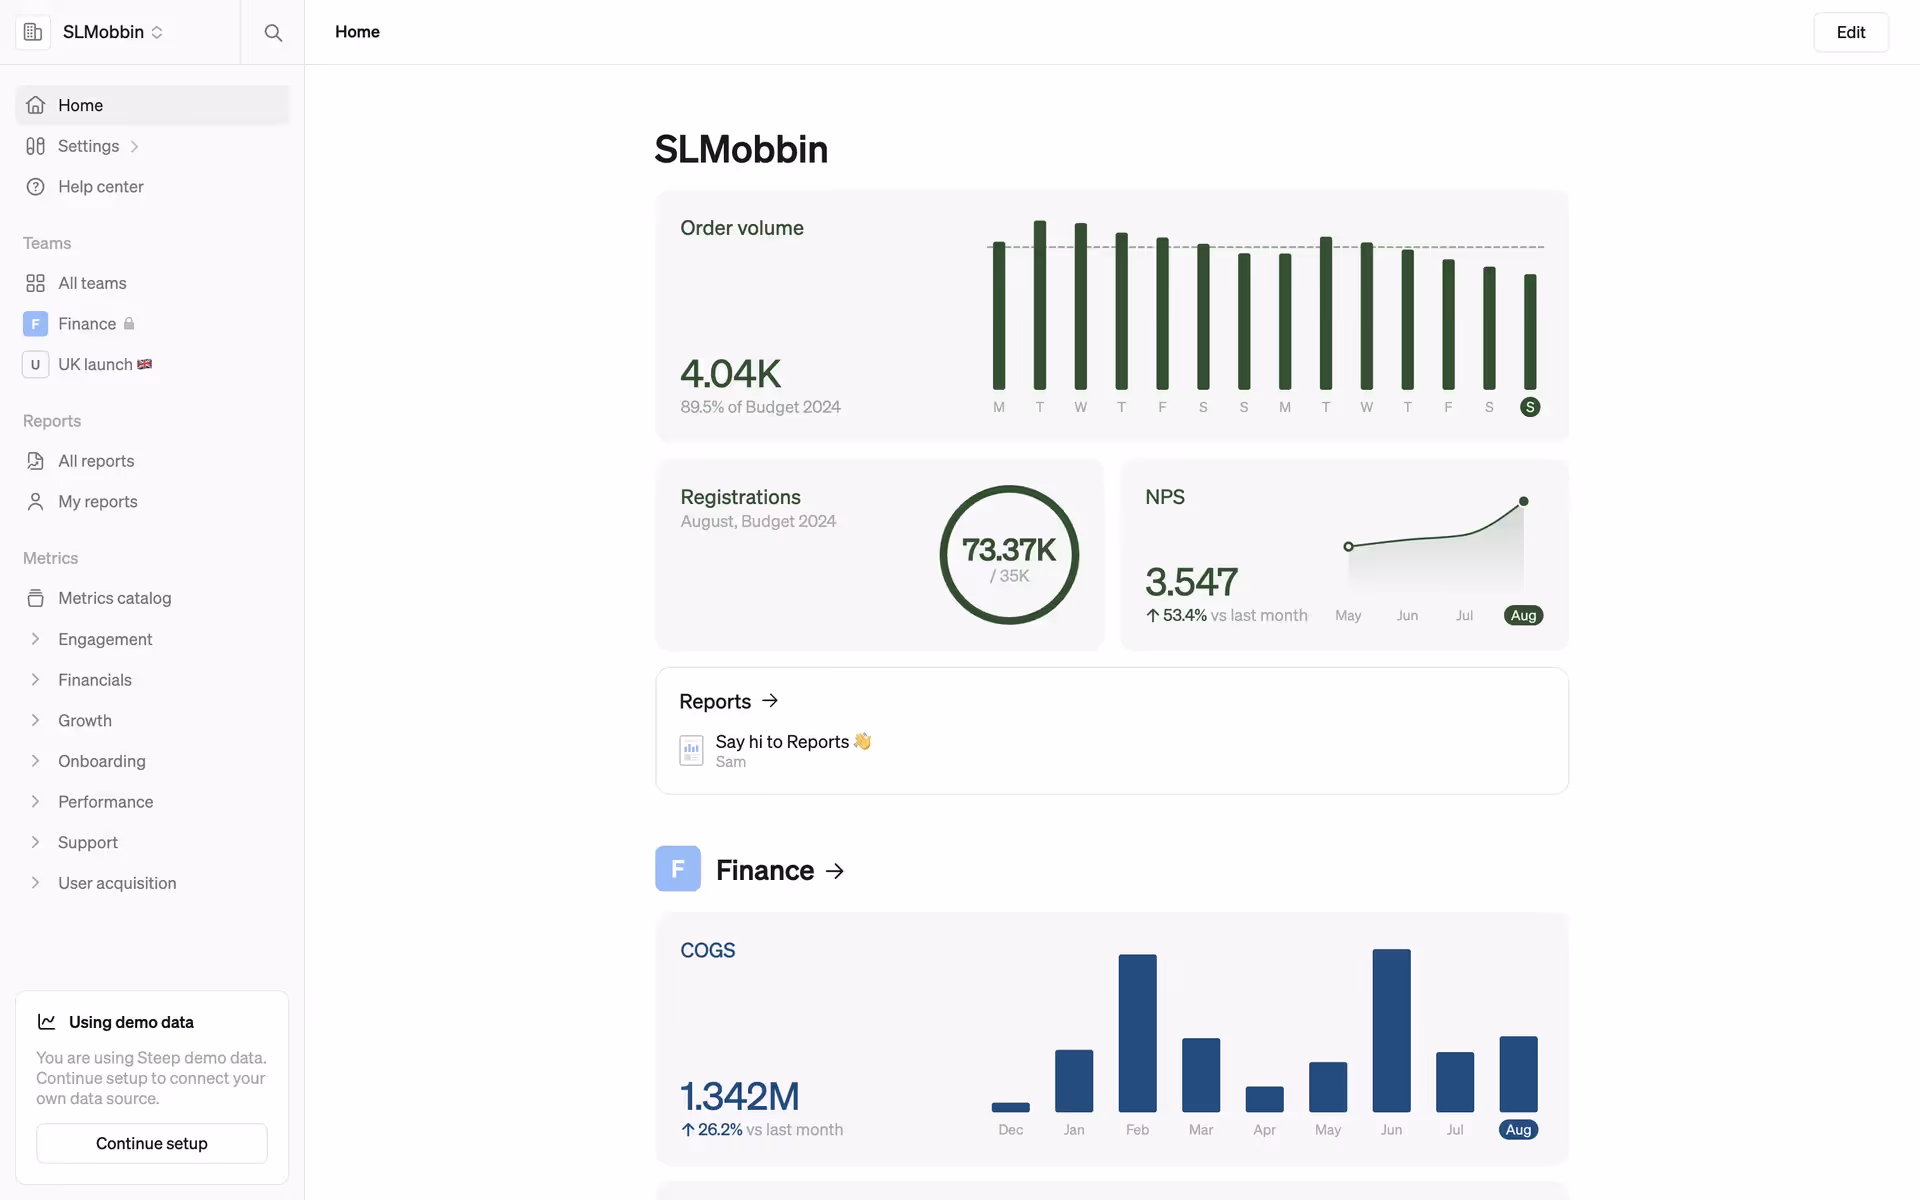Open Finance team via F badge

[x=35, y=324]
